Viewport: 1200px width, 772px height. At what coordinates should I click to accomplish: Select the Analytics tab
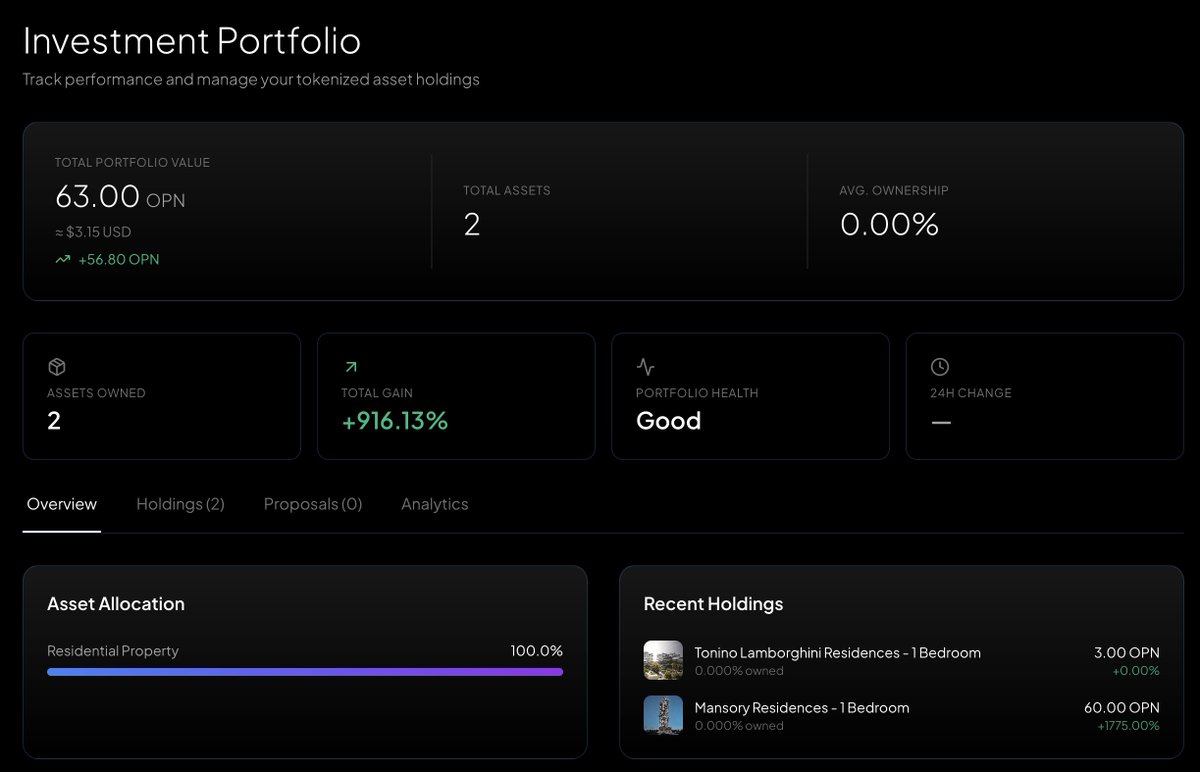(x=435, y=504)
